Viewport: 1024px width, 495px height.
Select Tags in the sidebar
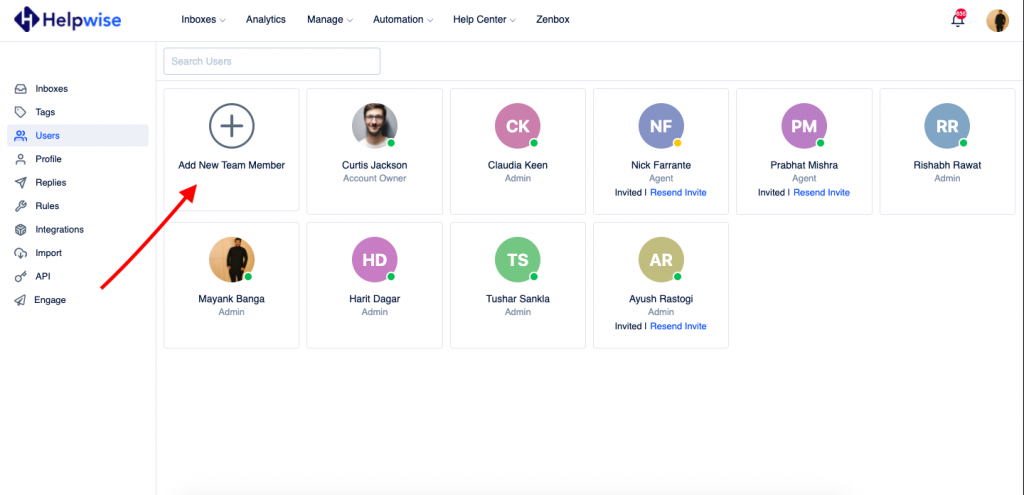[46, 112]
